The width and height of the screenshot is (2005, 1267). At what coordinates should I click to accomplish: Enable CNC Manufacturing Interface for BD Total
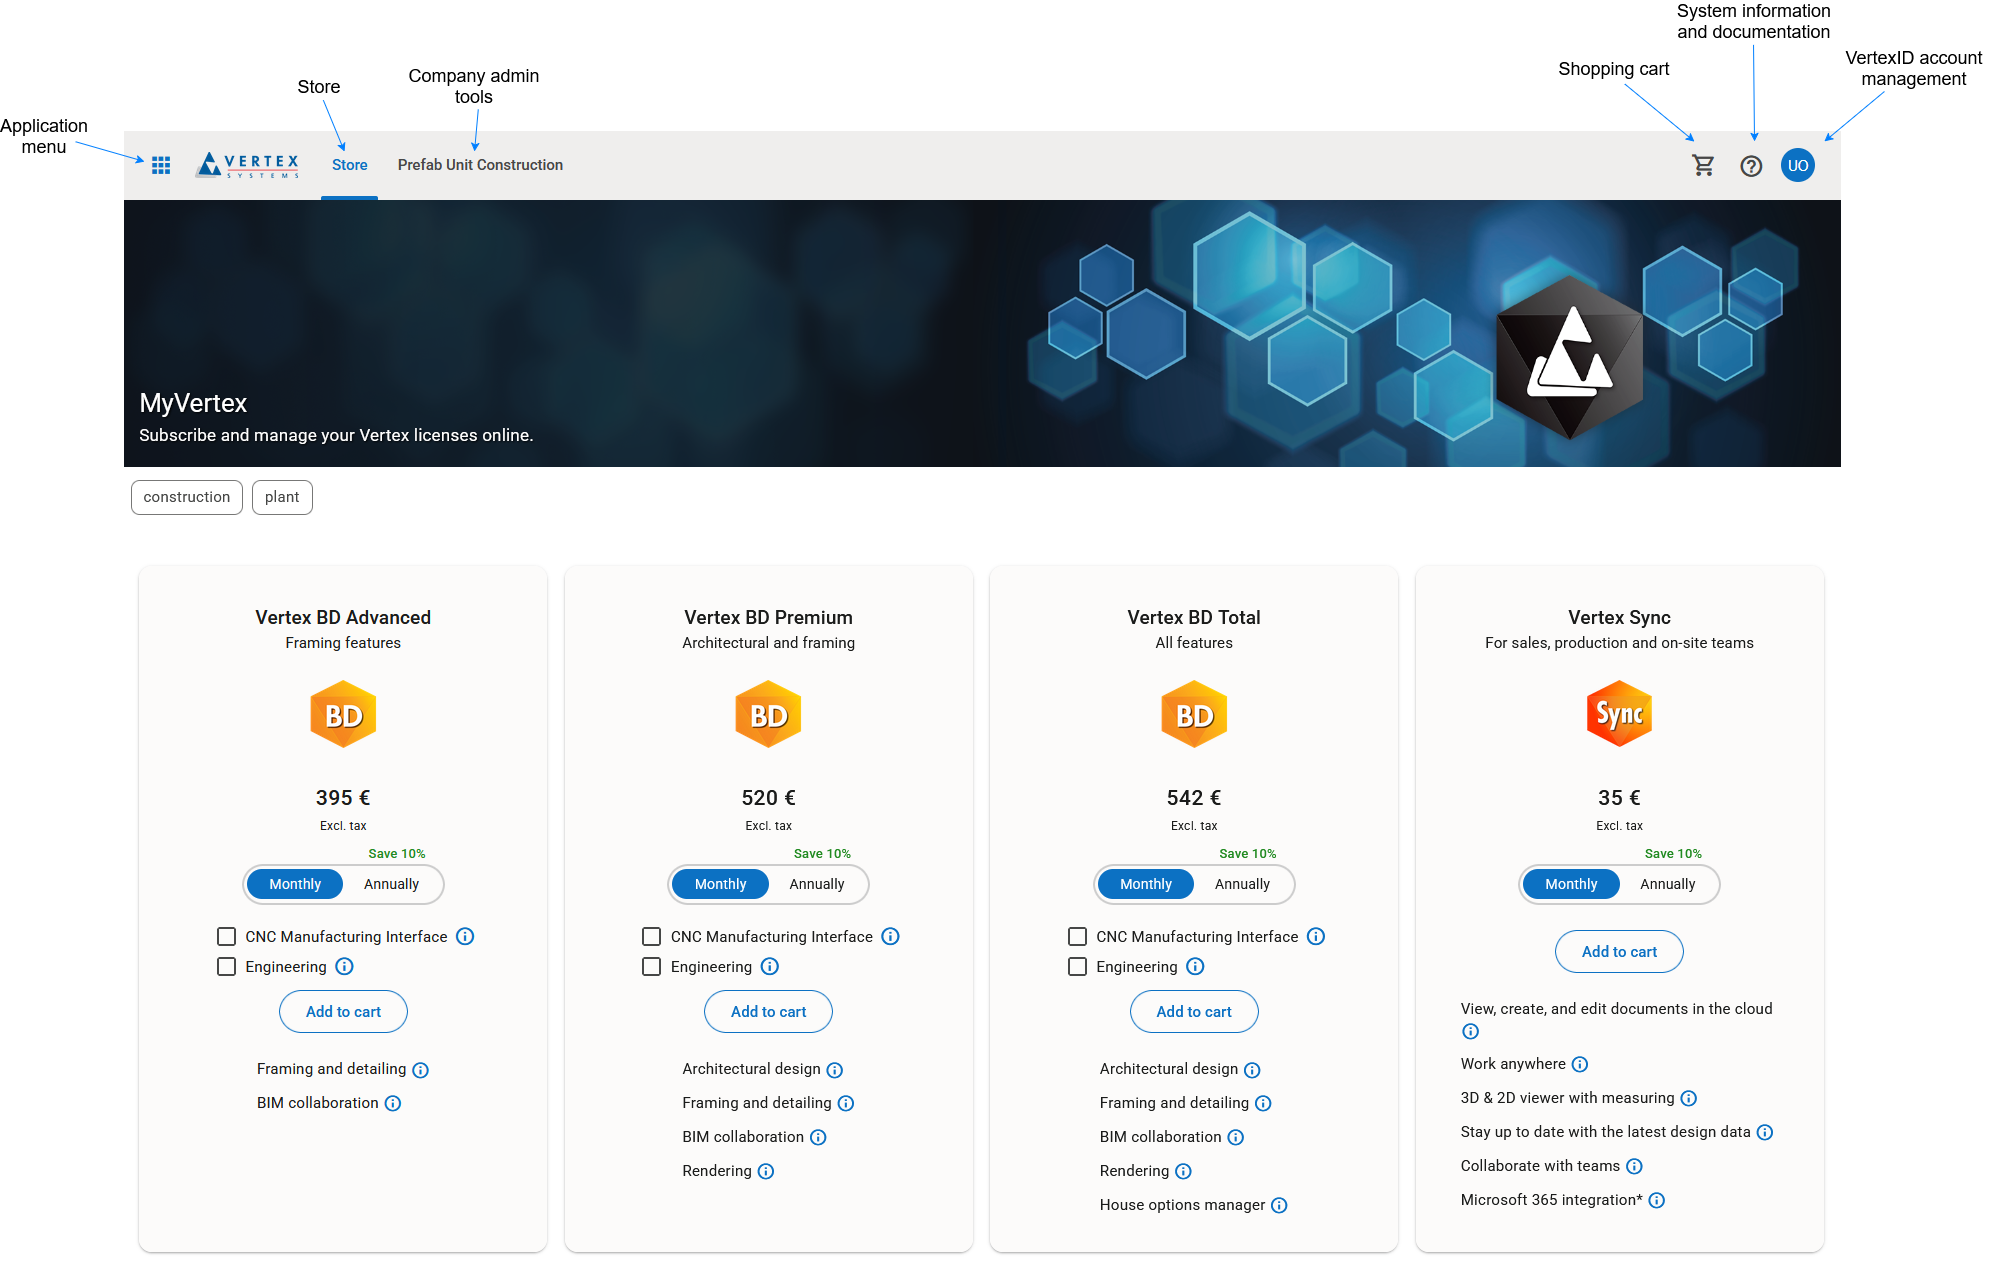pos(1078,937)
